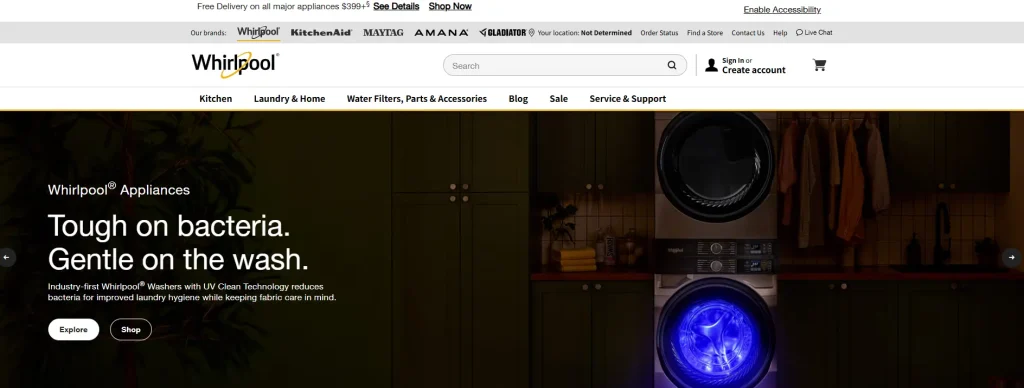Image resolution: width=1024 pixels, height=388 pixels.
Task: Open Gladiator brand logo link
Action: click(502, 33)
